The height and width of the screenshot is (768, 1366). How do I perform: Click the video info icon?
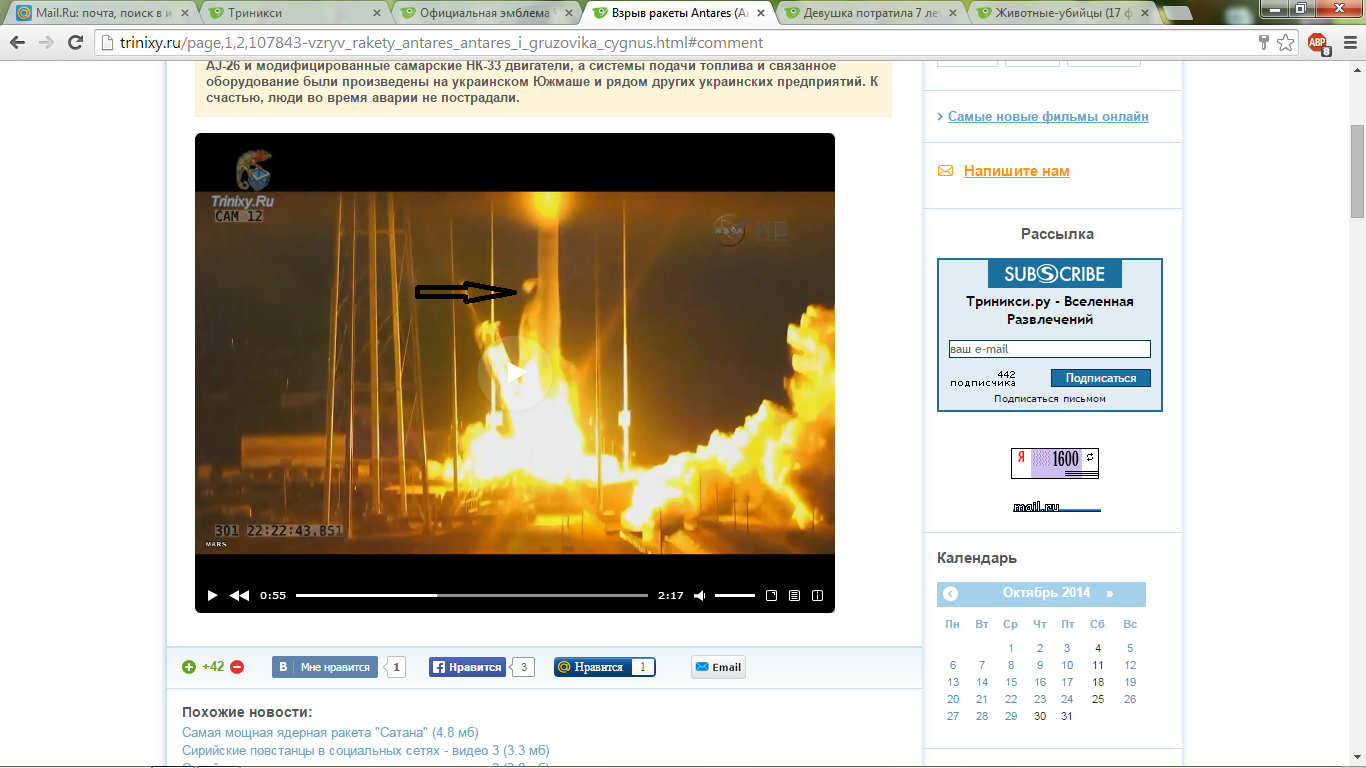[817, 595]
